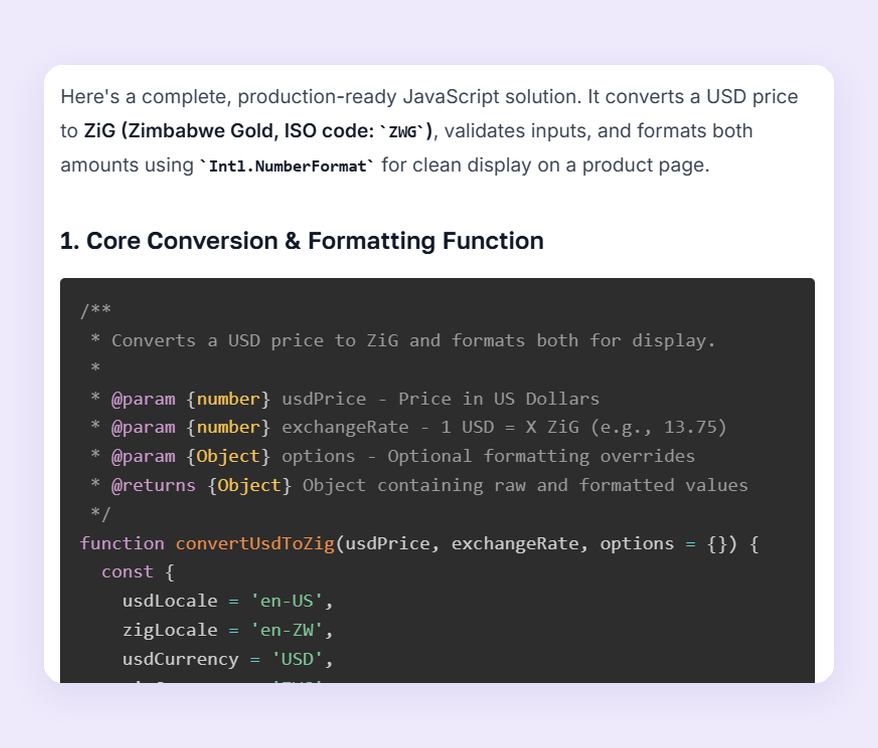This screenshot has height=748, width=878.
Task: Click the "options = {}" parameter in signature
Action: tap(663, 544)
